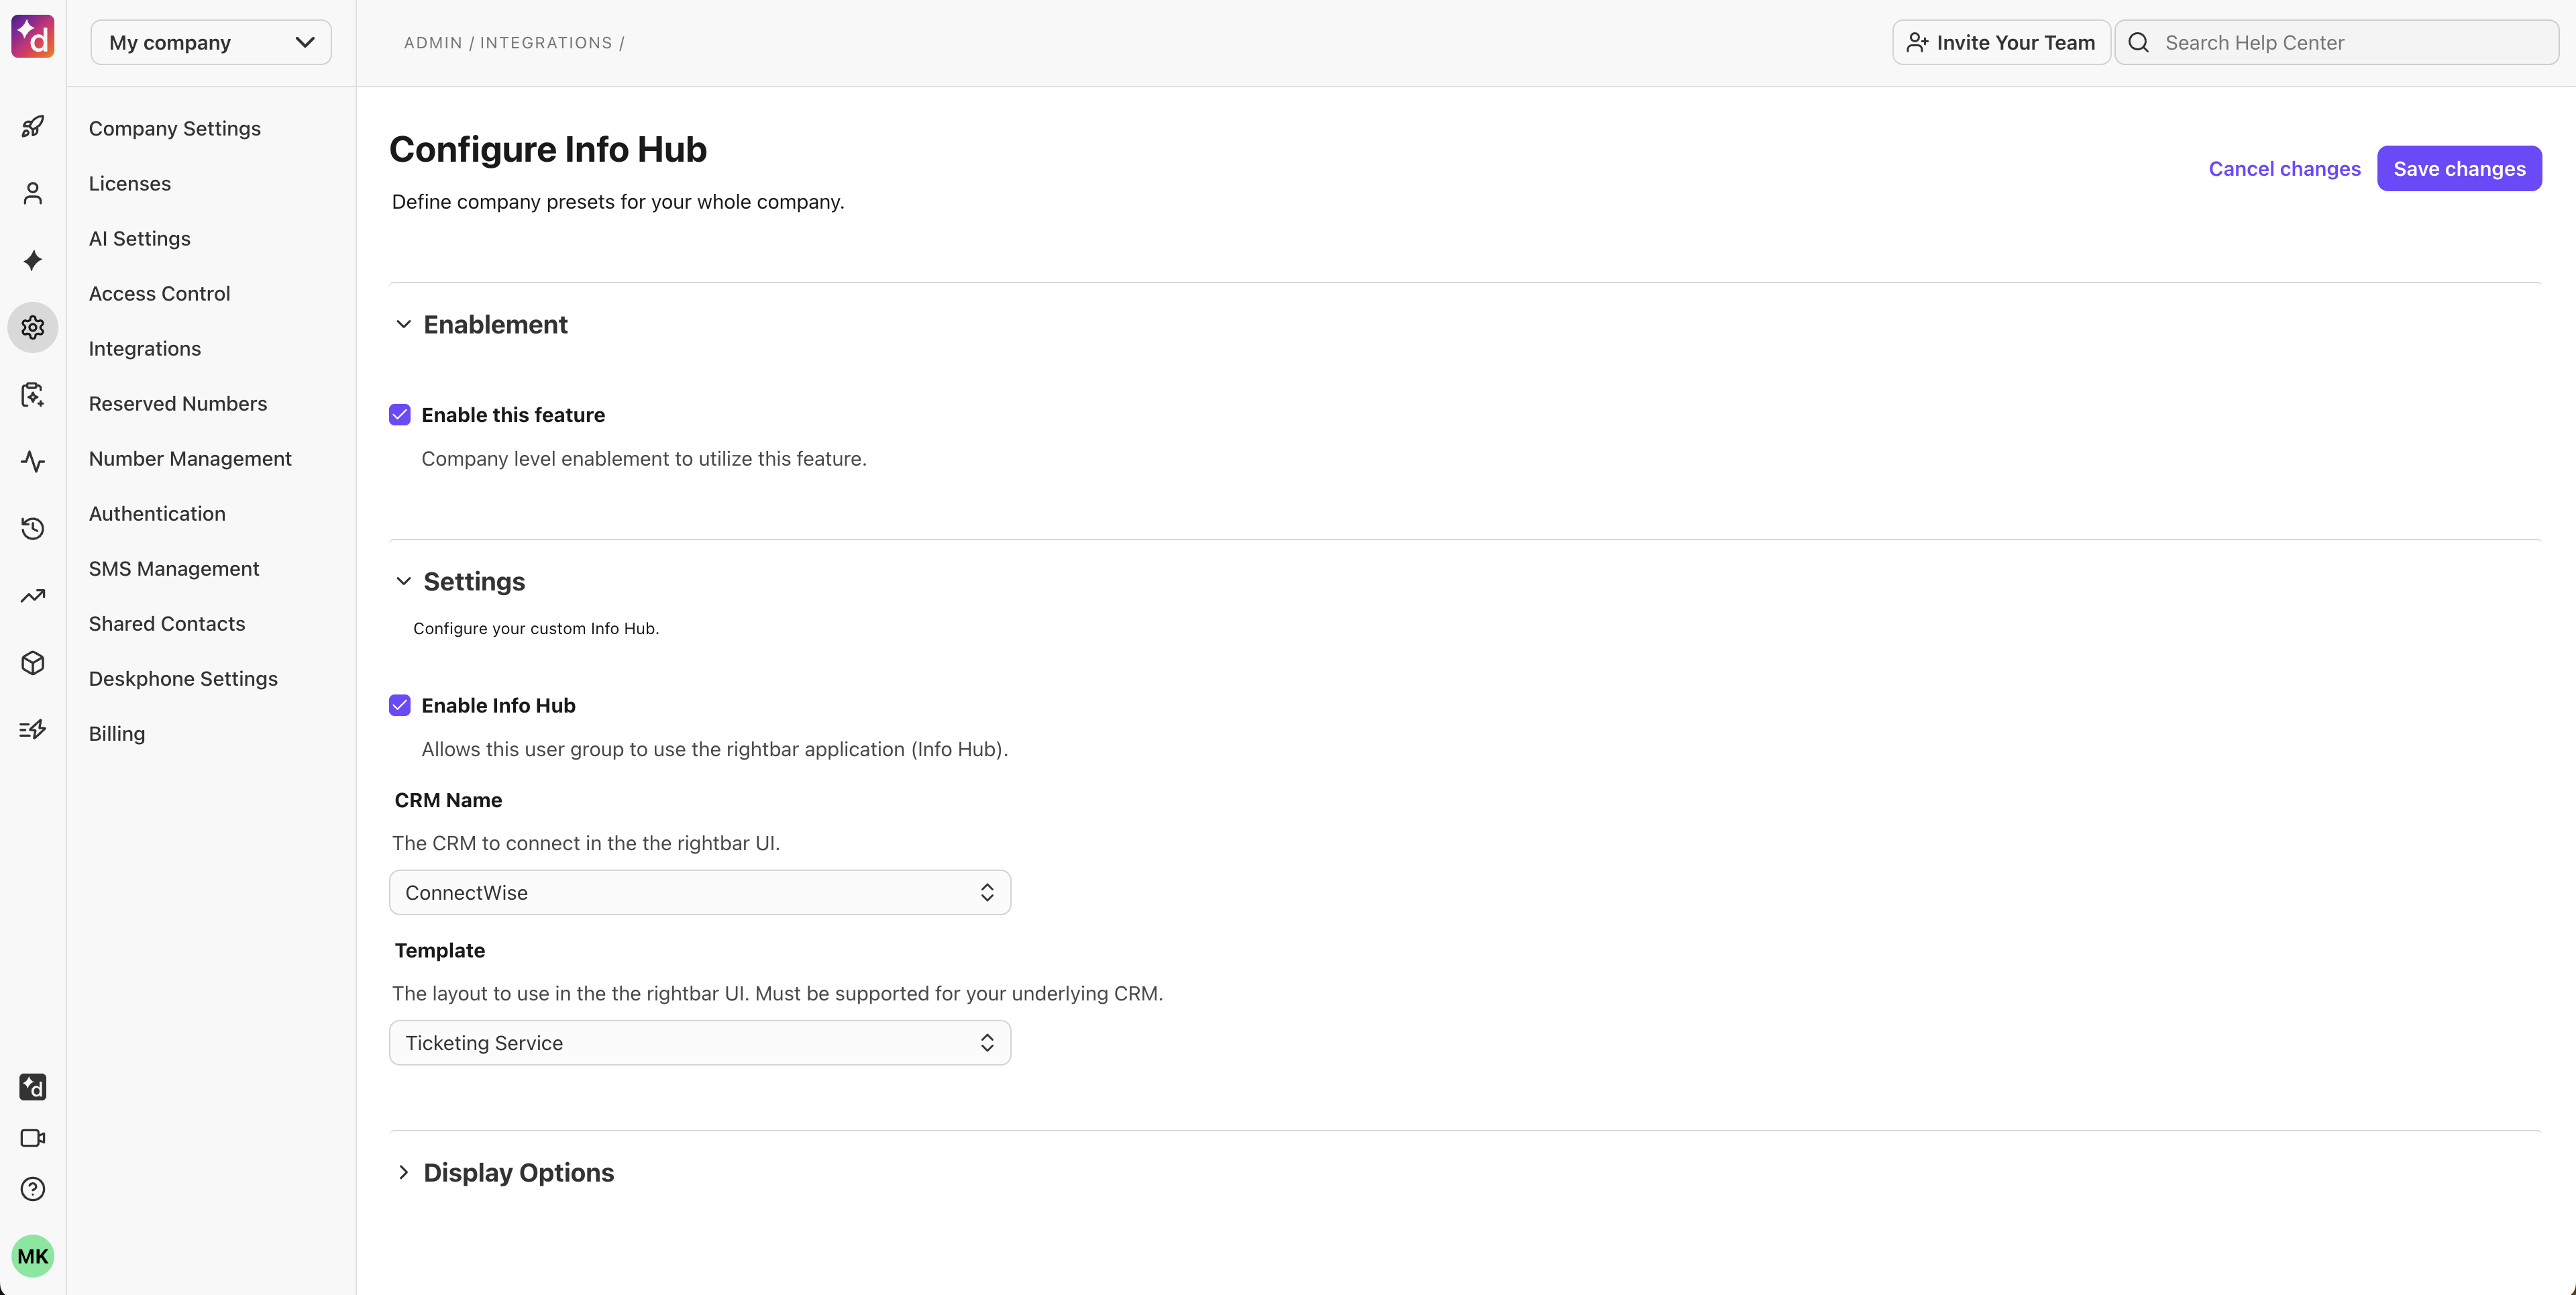The image size is (2576, 1295).
Task: Go to Licenses menu item
Action: tap(130, 183)
